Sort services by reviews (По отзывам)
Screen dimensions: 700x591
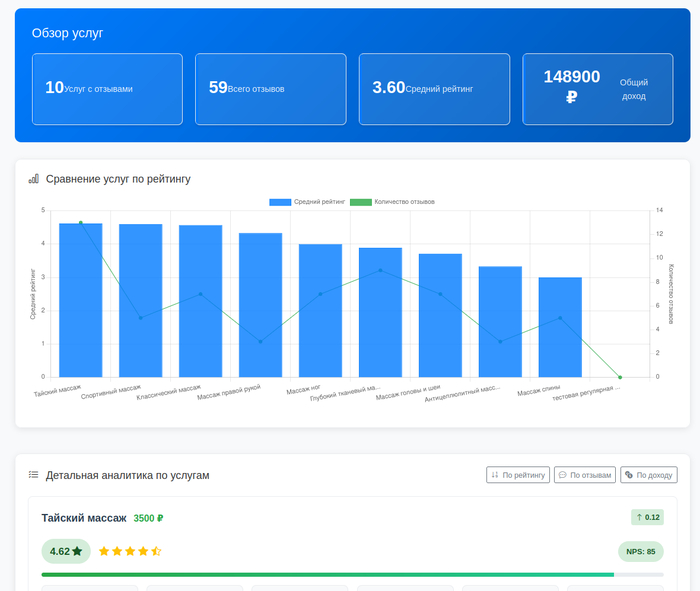pyautogui.click(x=585, y=475)
